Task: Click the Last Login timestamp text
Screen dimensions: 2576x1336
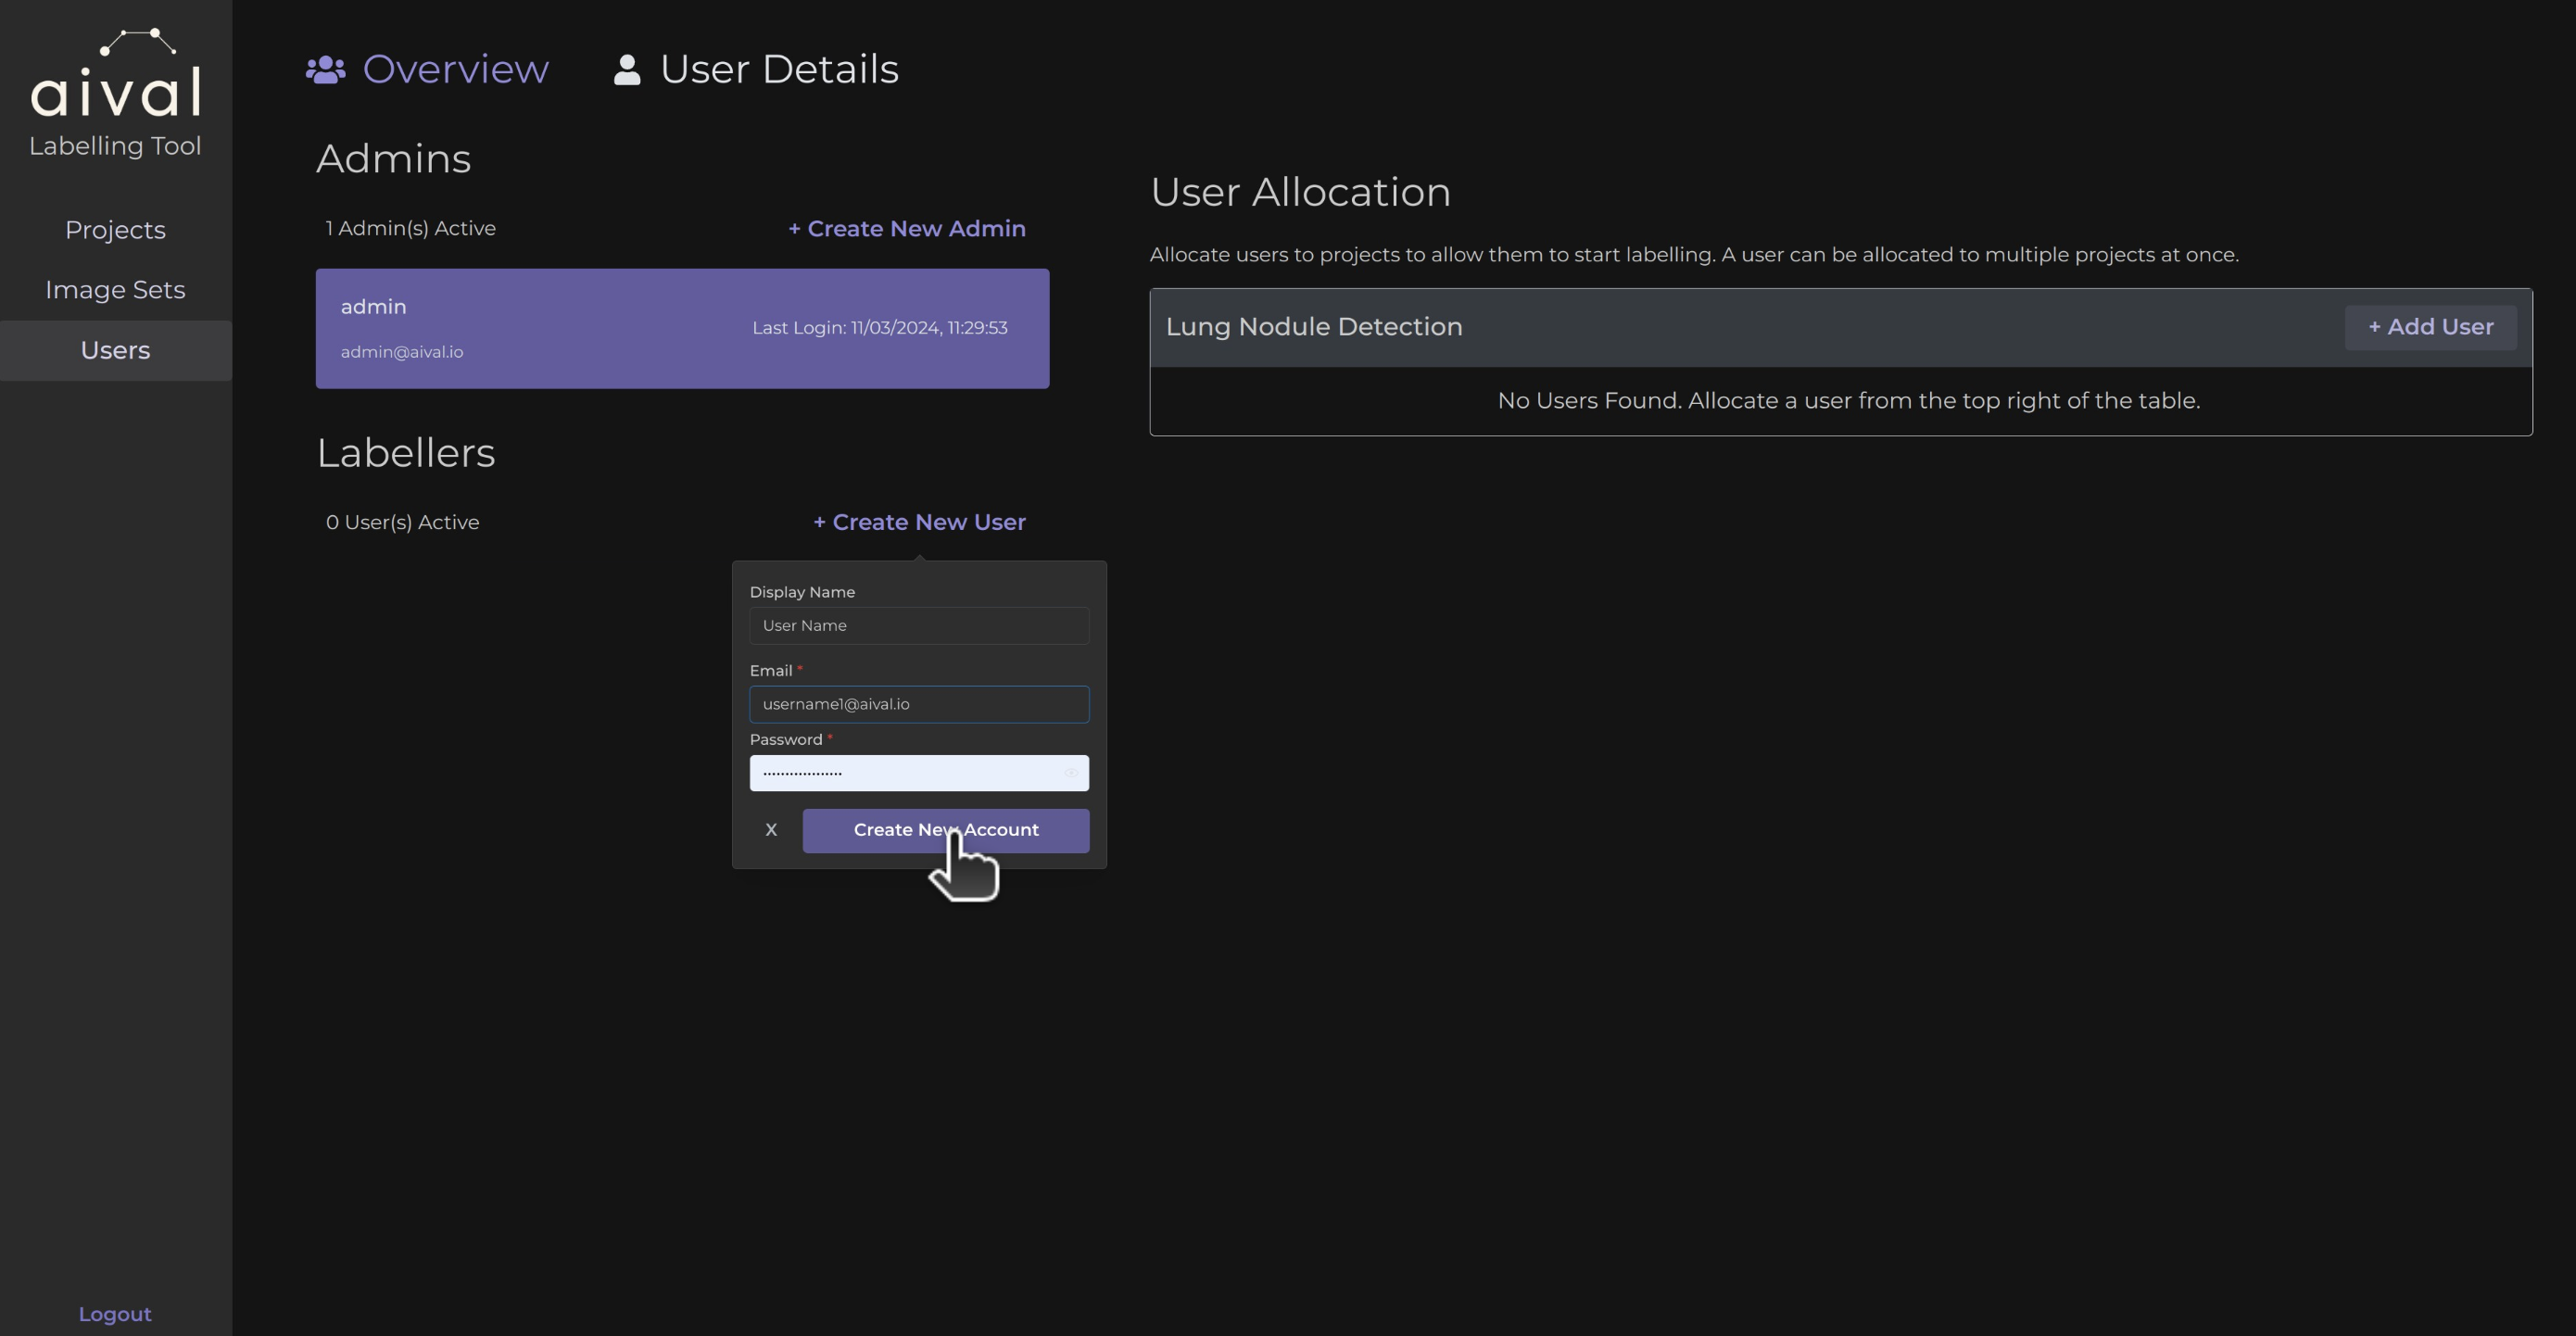Action: click(880, 328)
